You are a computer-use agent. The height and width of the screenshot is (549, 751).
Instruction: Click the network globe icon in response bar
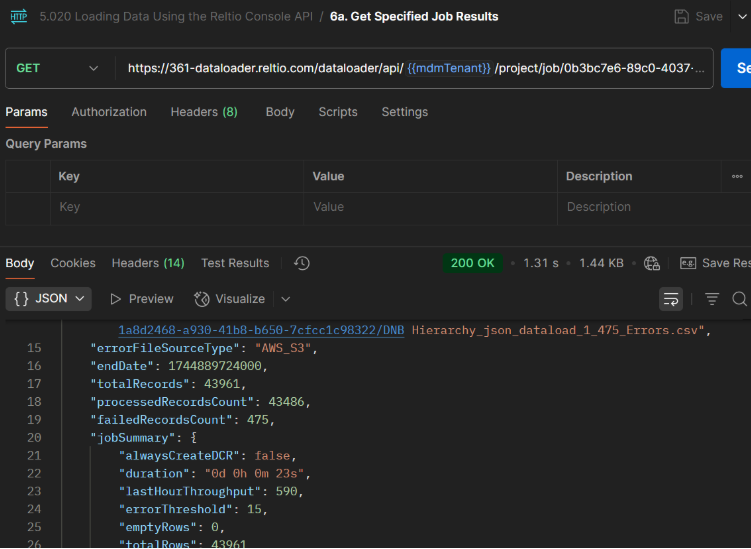point(652,263)
